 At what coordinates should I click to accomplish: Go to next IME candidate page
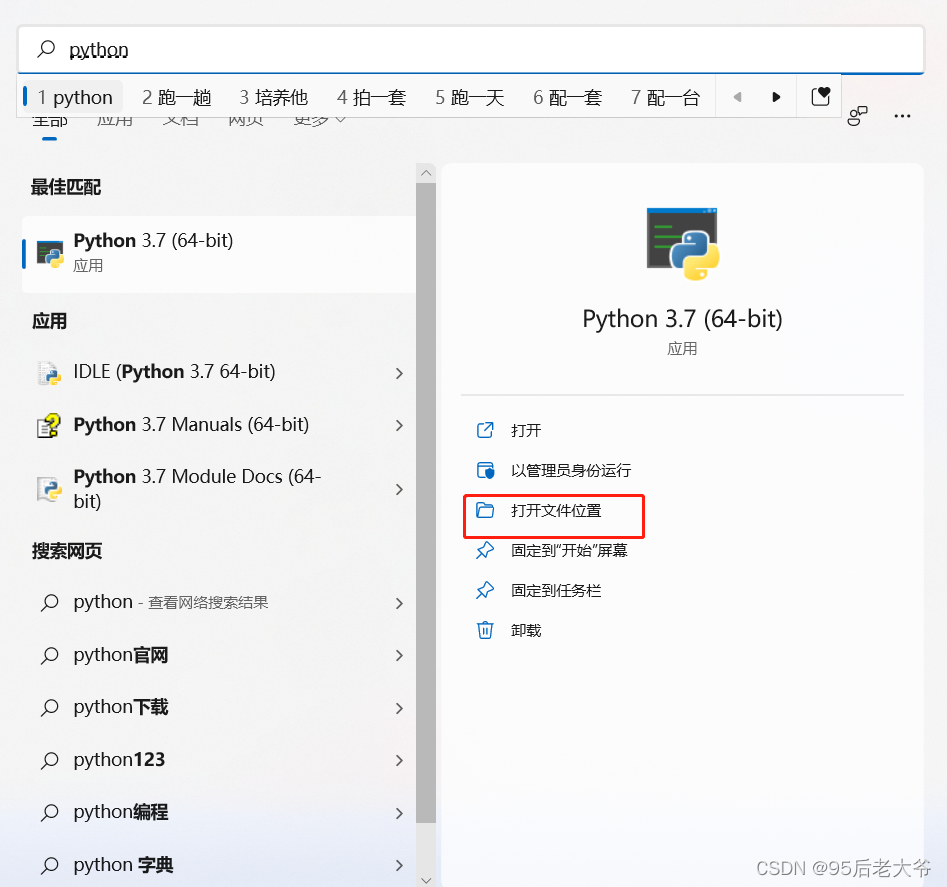click(776, 97)
